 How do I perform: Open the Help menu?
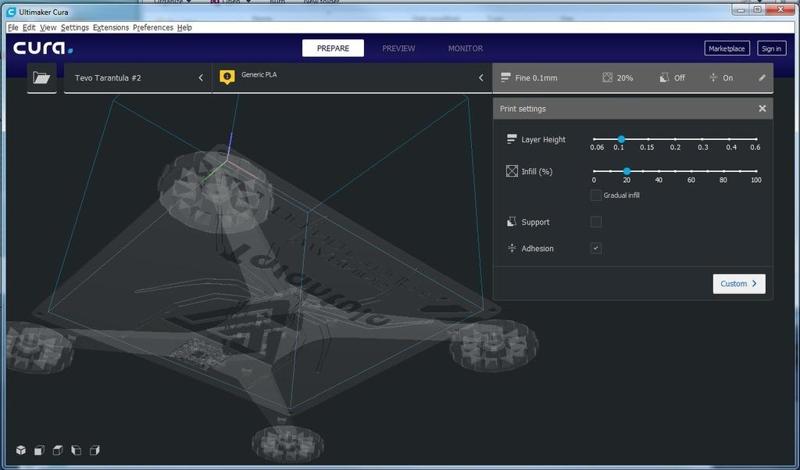185,28
